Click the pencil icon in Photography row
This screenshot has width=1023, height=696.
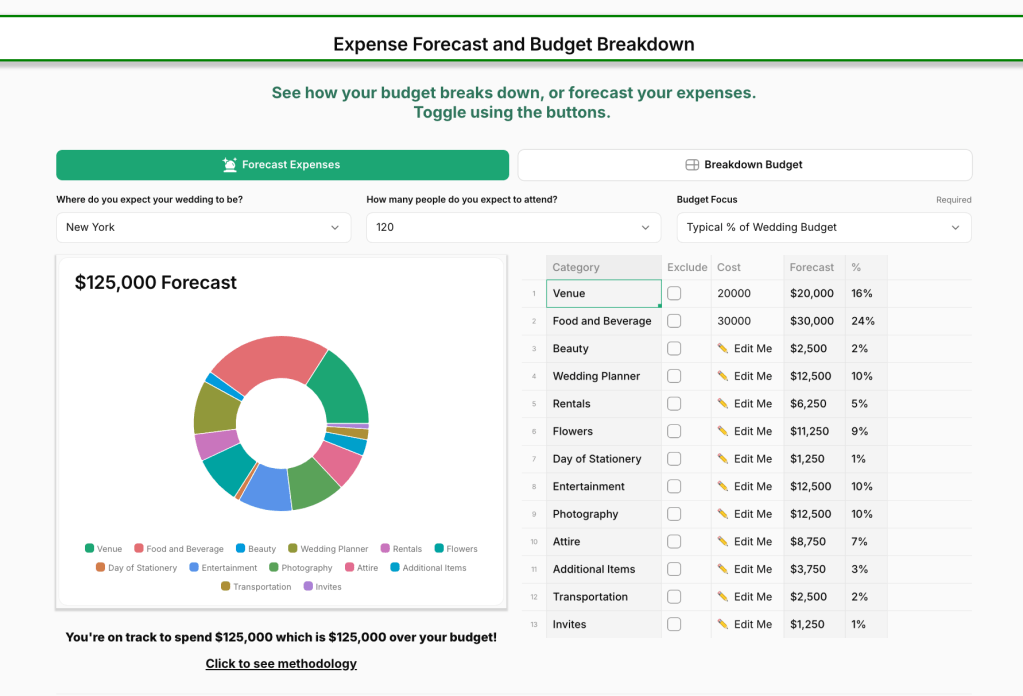pyautogui.click(x=723, y=515)
